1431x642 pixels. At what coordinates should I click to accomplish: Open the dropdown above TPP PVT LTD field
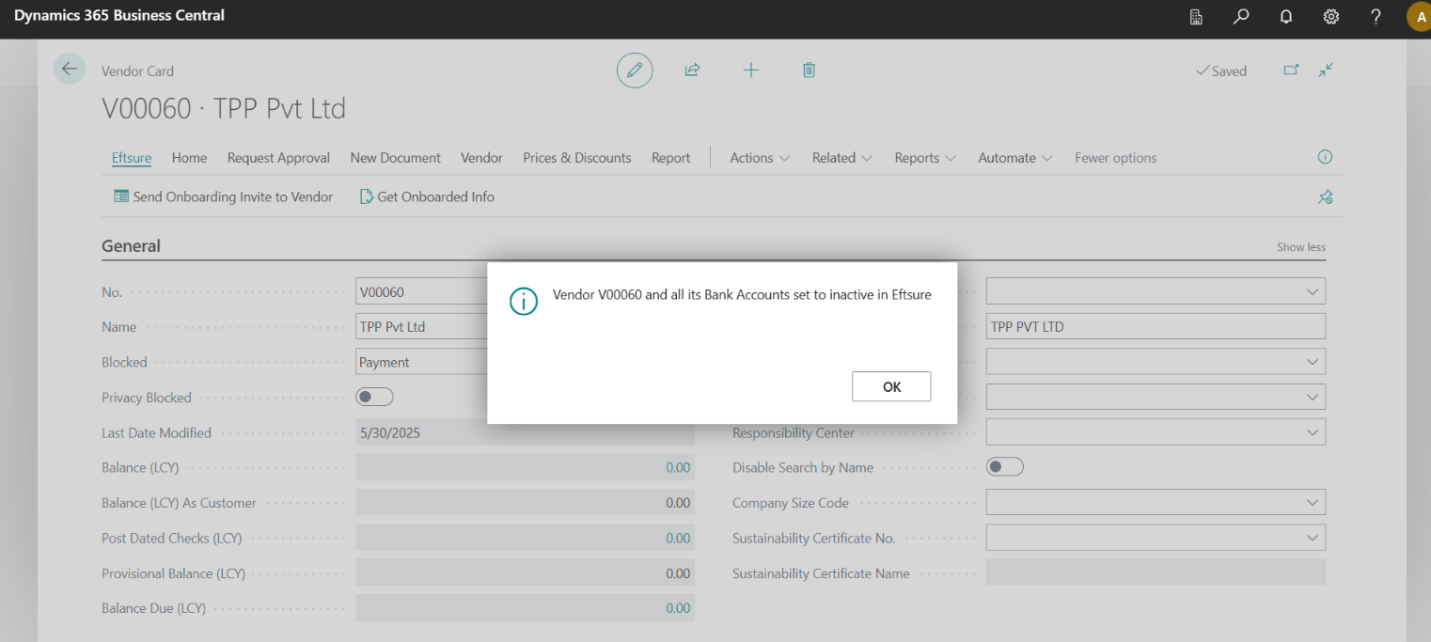[1312, 292]
